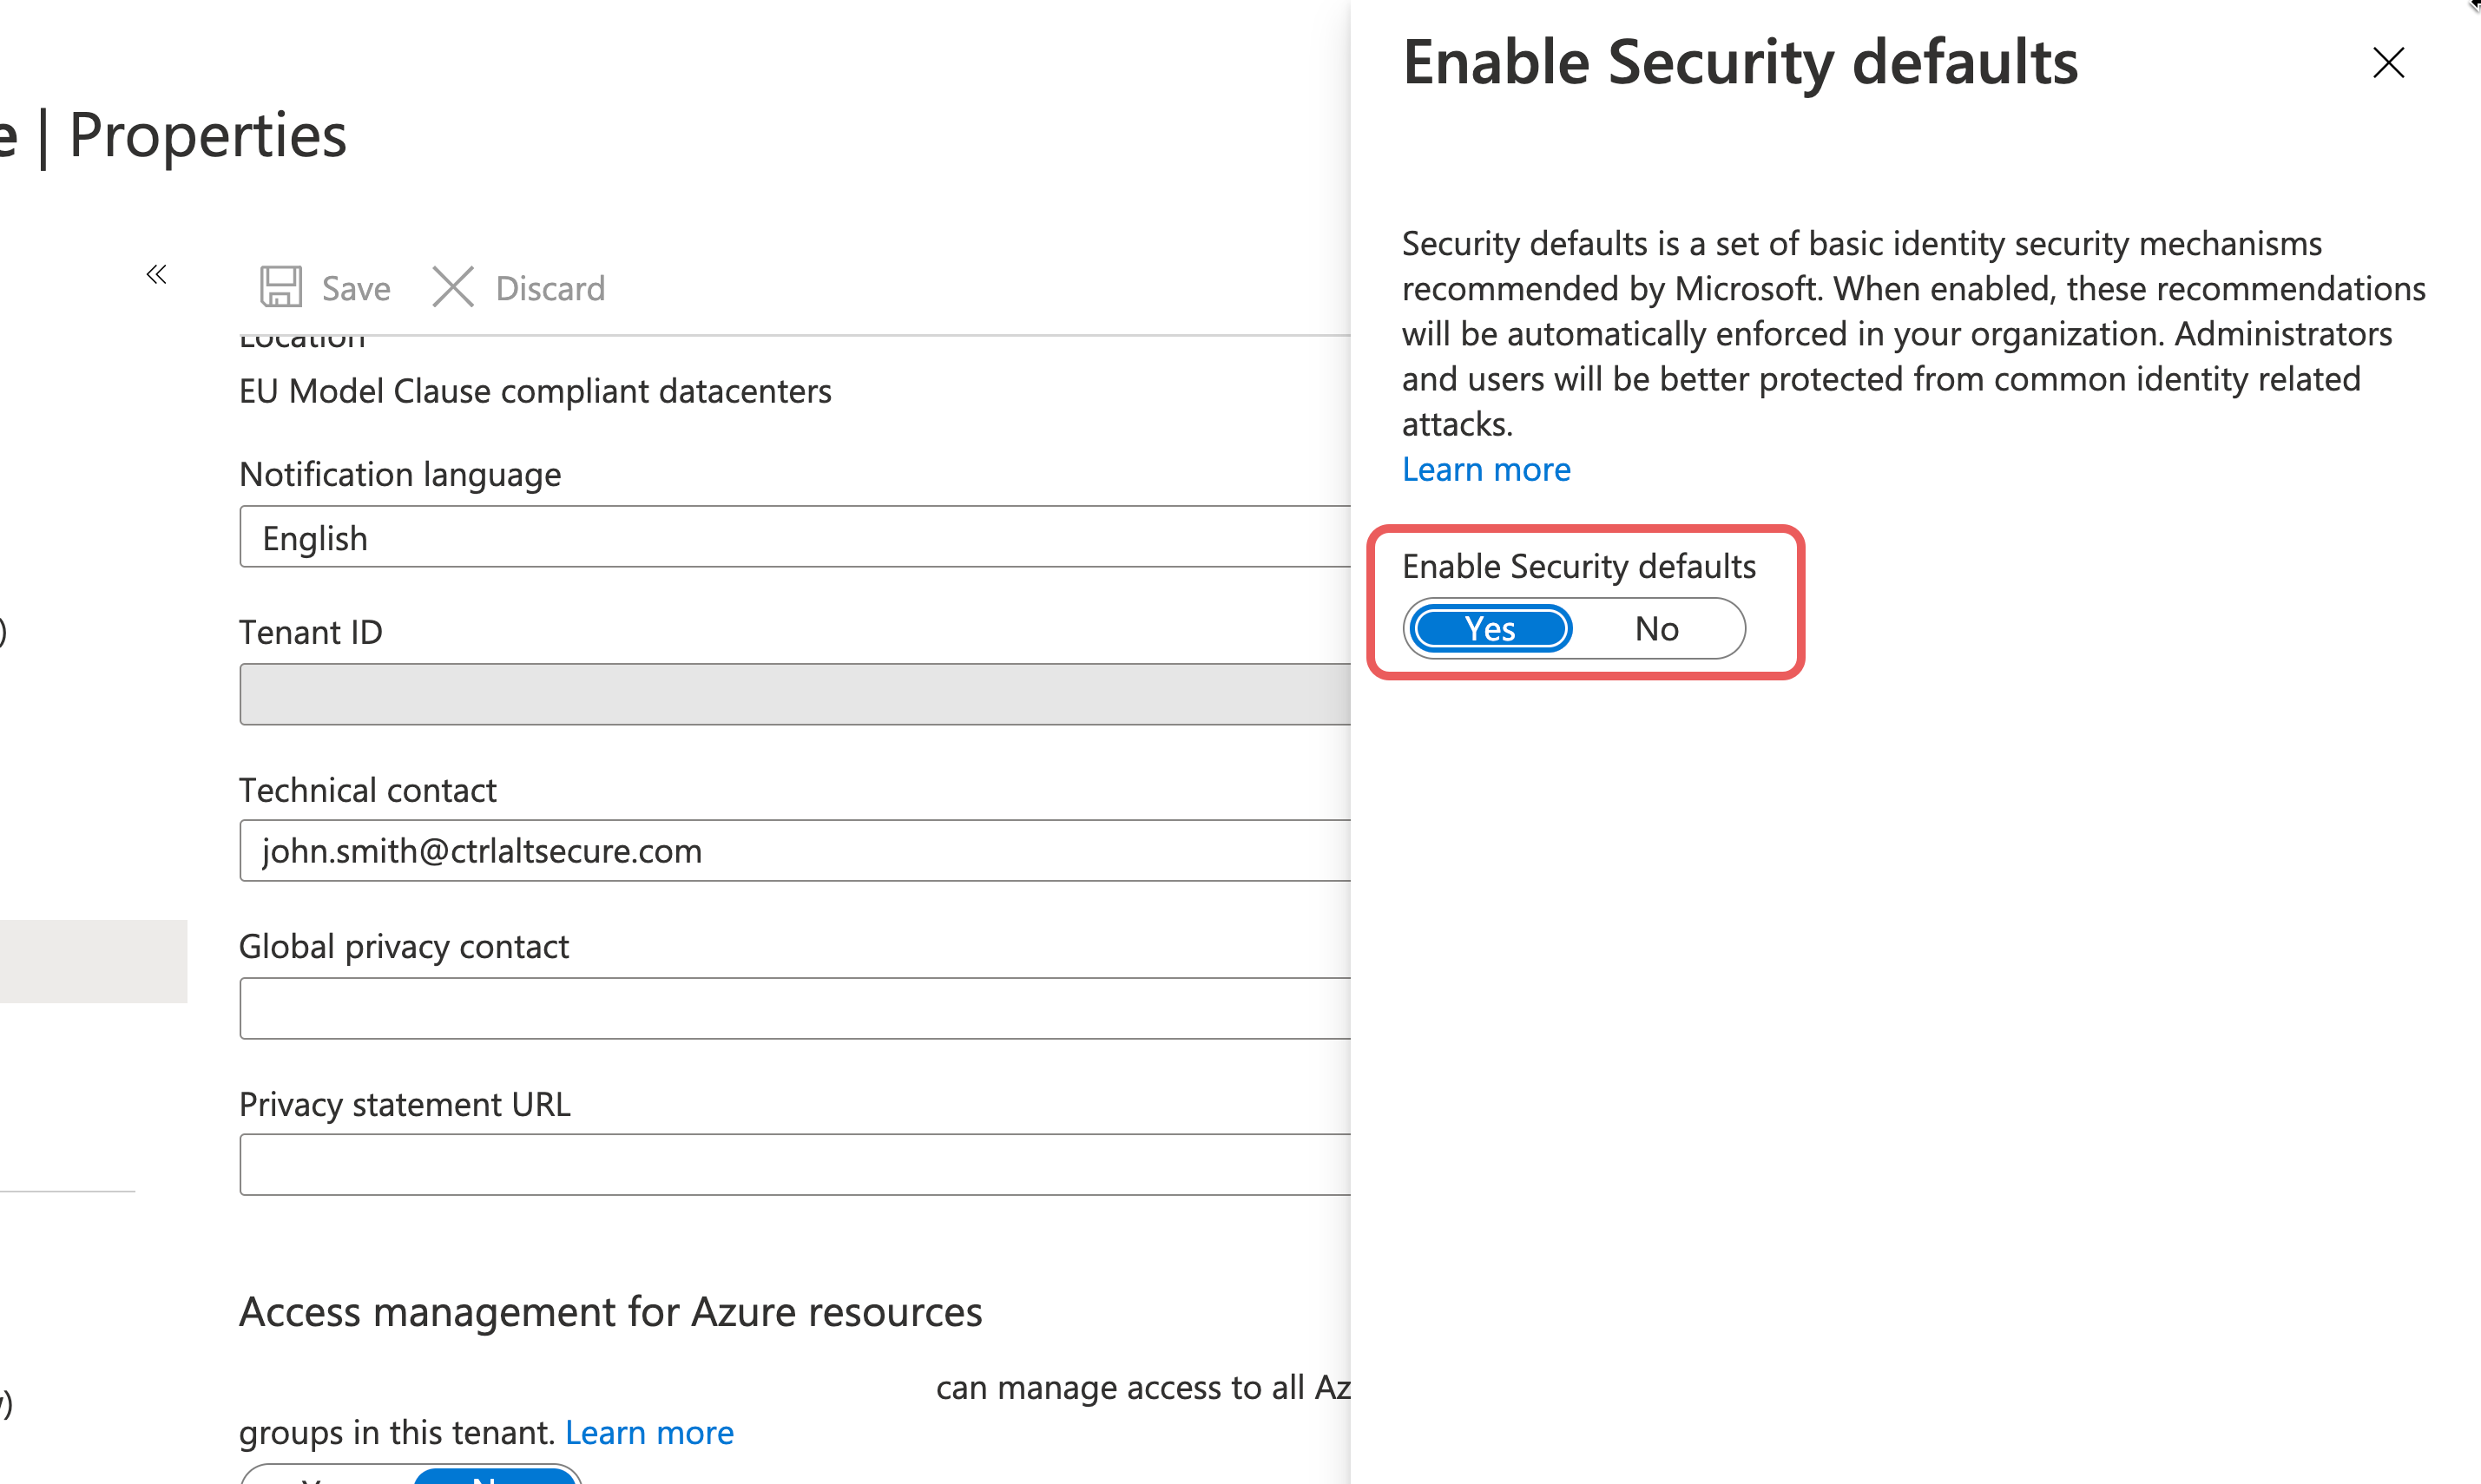Click the Access management for Azure resources heading

coord(610,1312)
